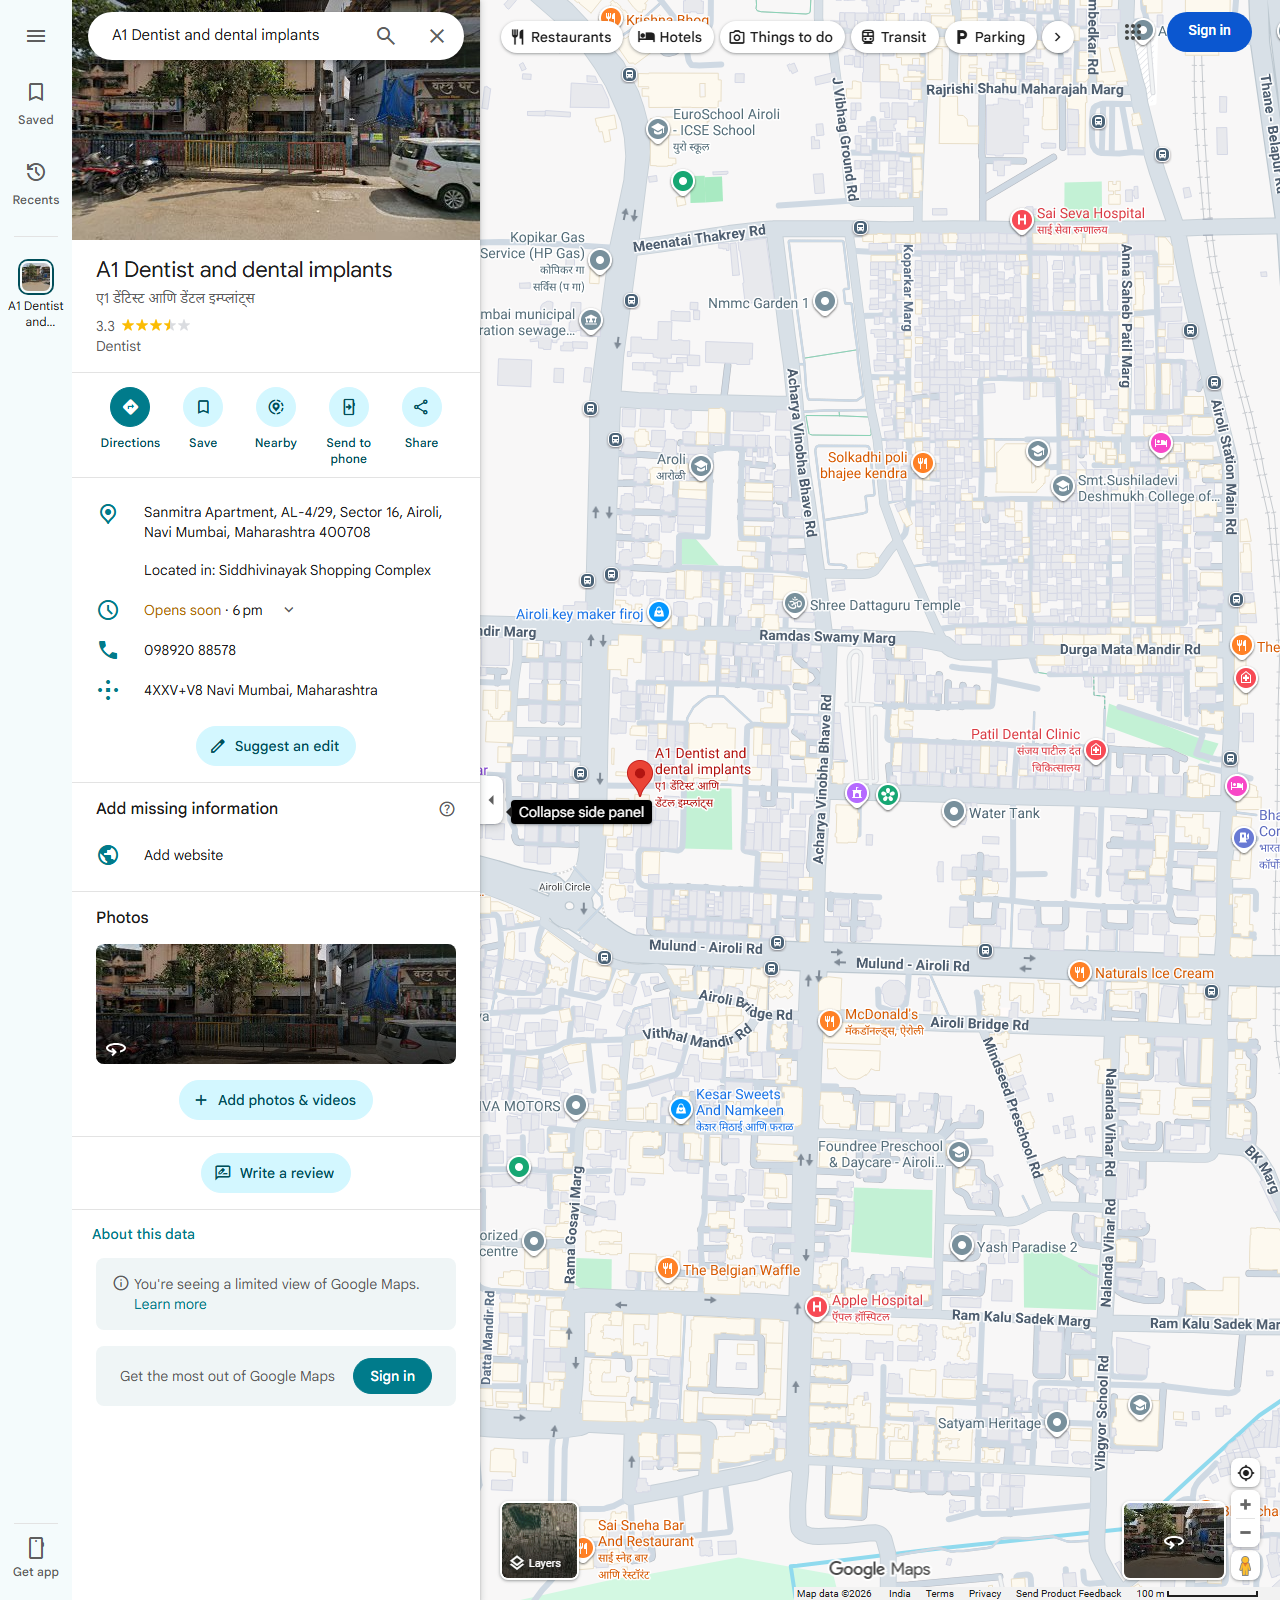Zoom in with plus button

click(x=1245, y=1505)
